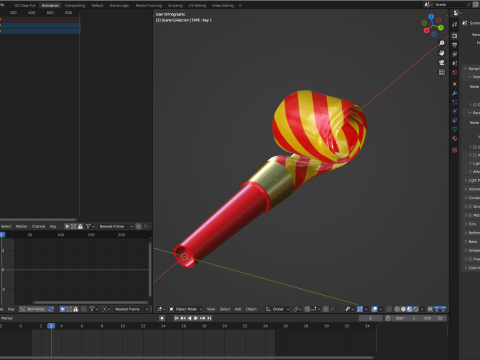Open the Tool properties tab
The image size is (480, 360).
(455, 24)
